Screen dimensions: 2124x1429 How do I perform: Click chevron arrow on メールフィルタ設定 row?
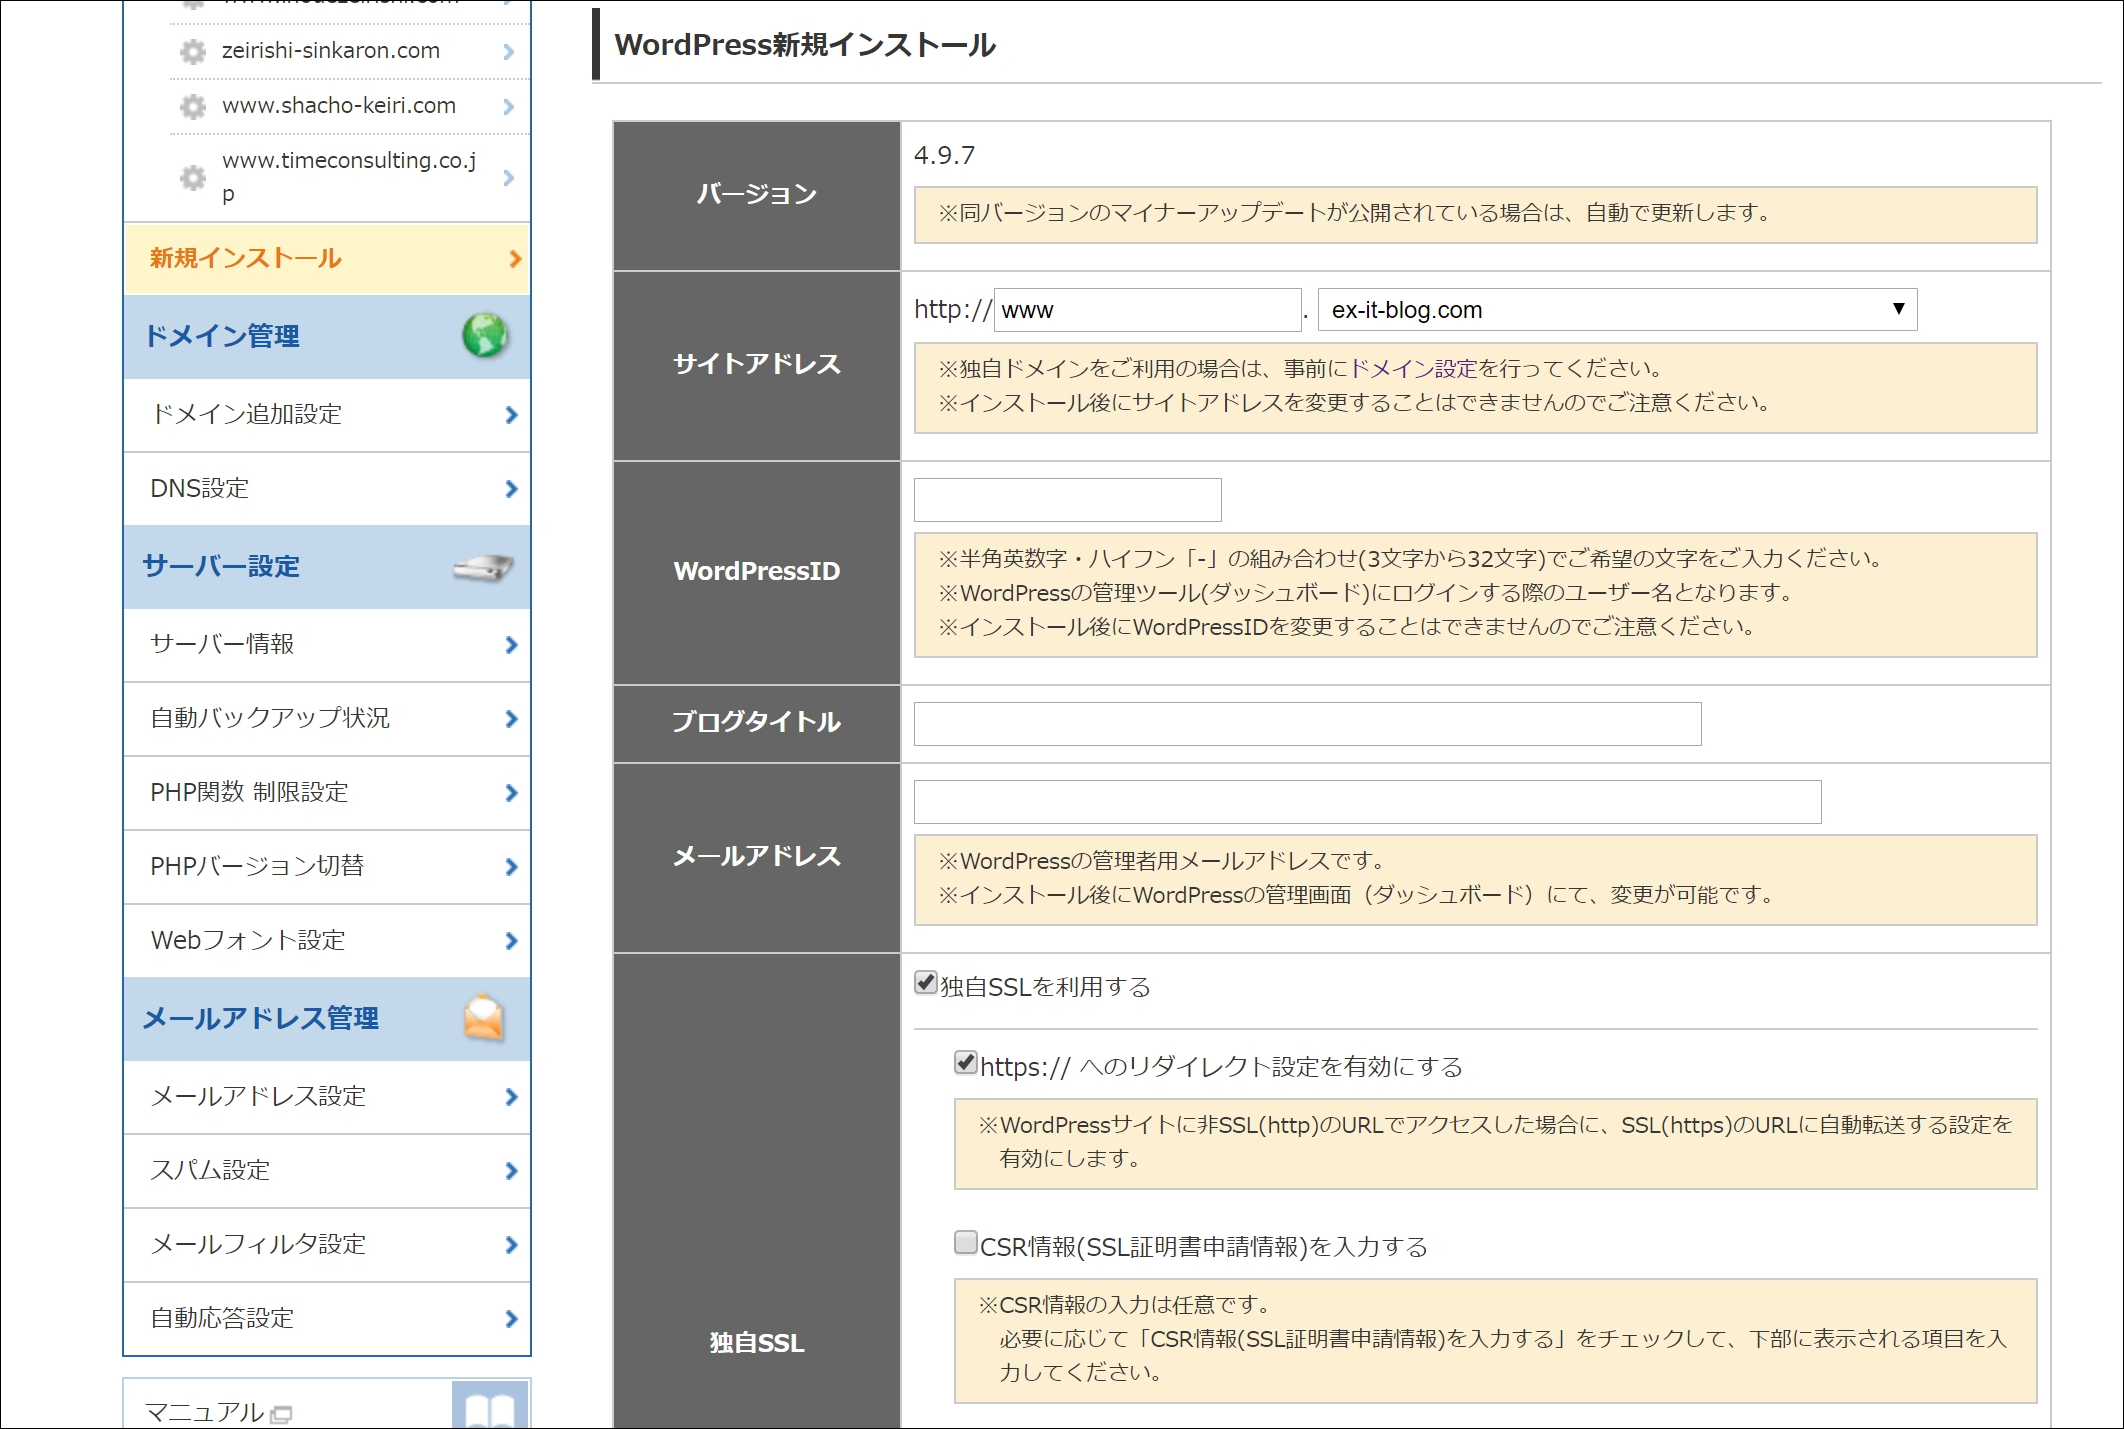point(511,1245)
